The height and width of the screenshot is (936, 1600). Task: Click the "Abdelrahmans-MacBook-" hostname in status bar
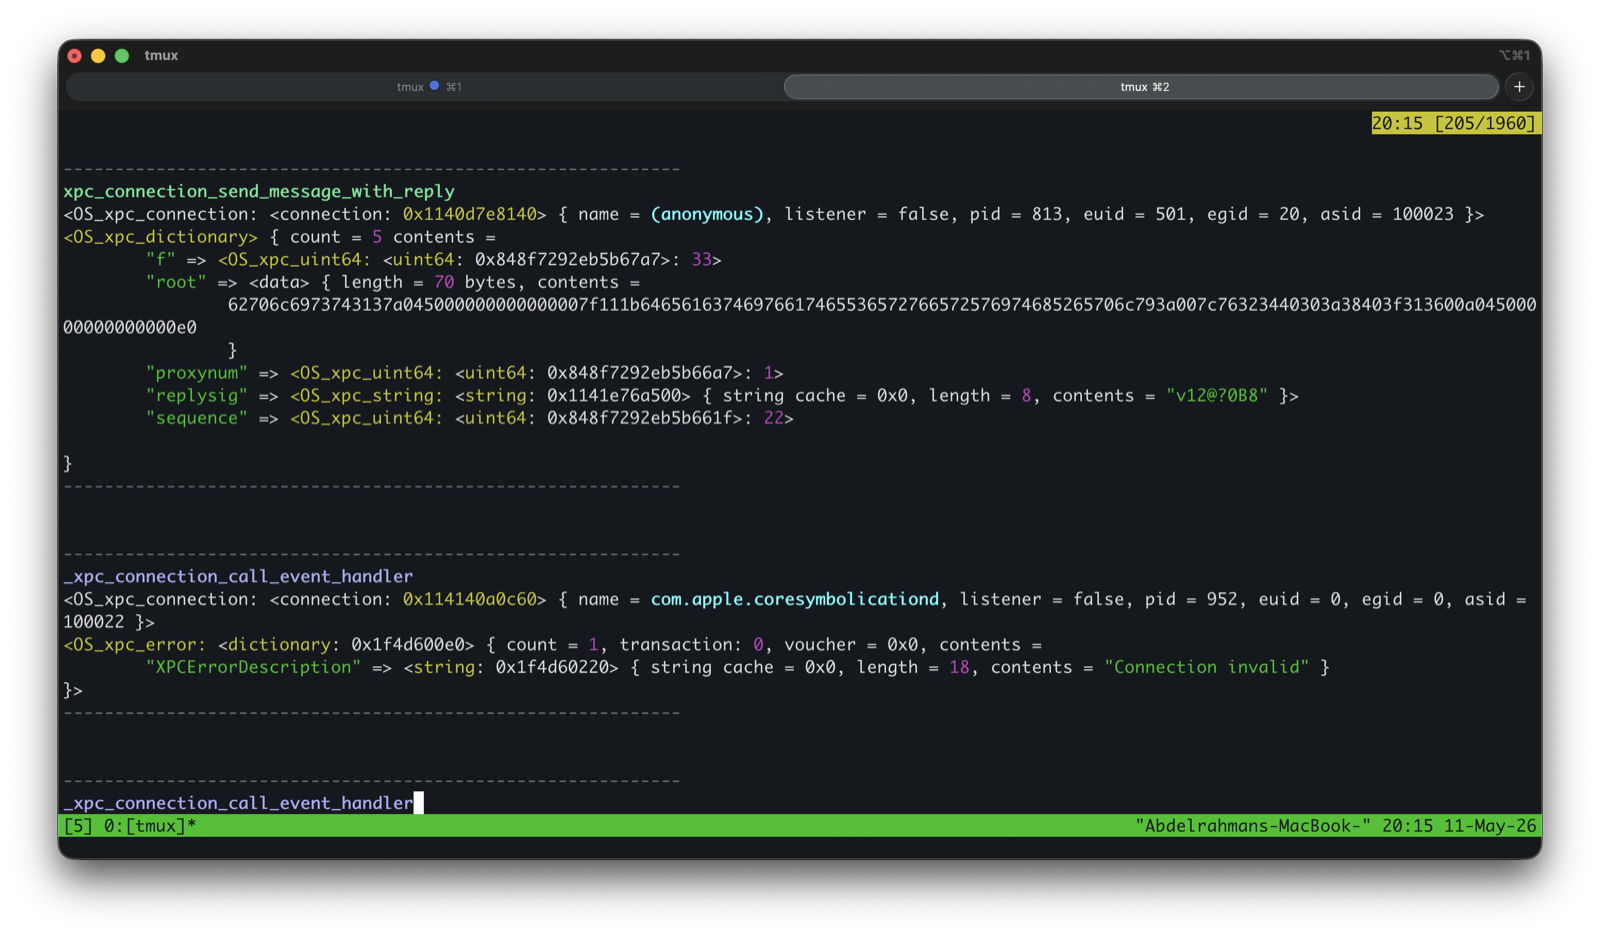tap(1253, 826)
